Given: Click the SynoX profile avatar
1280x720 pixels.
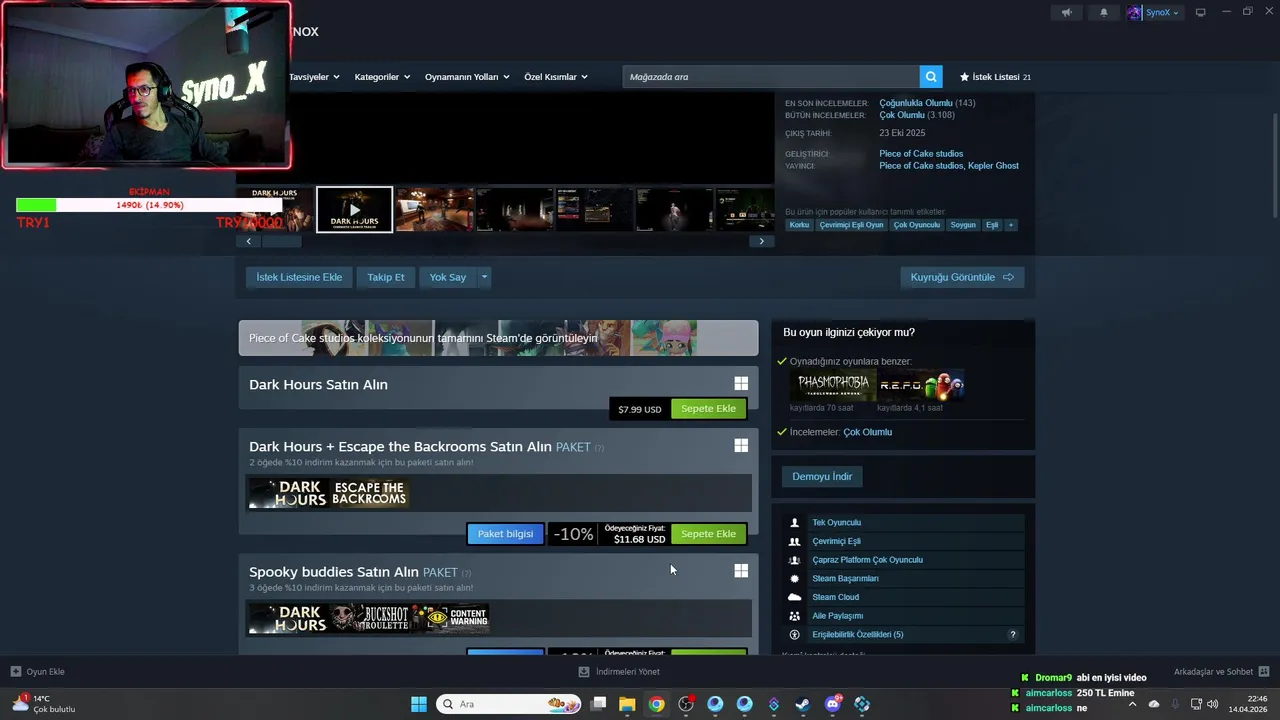Looking at the screenshot, I should click(1134, 12).
